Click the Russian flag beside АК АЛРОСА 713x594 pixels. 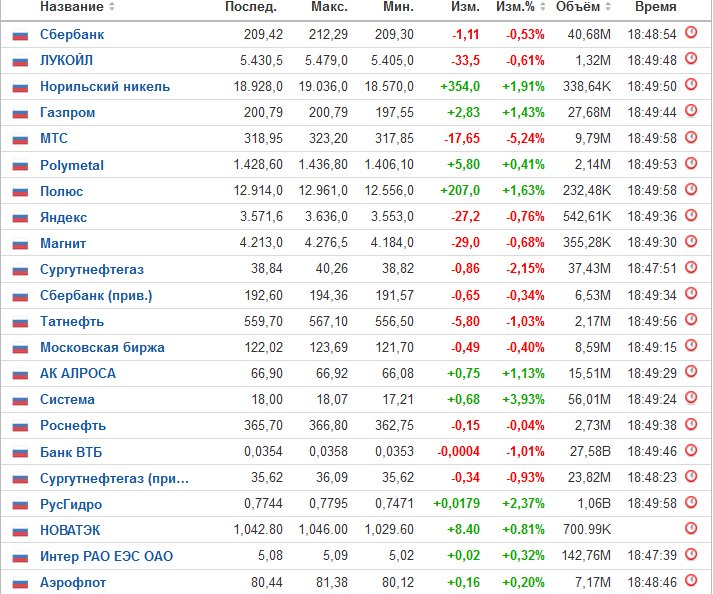(x=20, y=375)
